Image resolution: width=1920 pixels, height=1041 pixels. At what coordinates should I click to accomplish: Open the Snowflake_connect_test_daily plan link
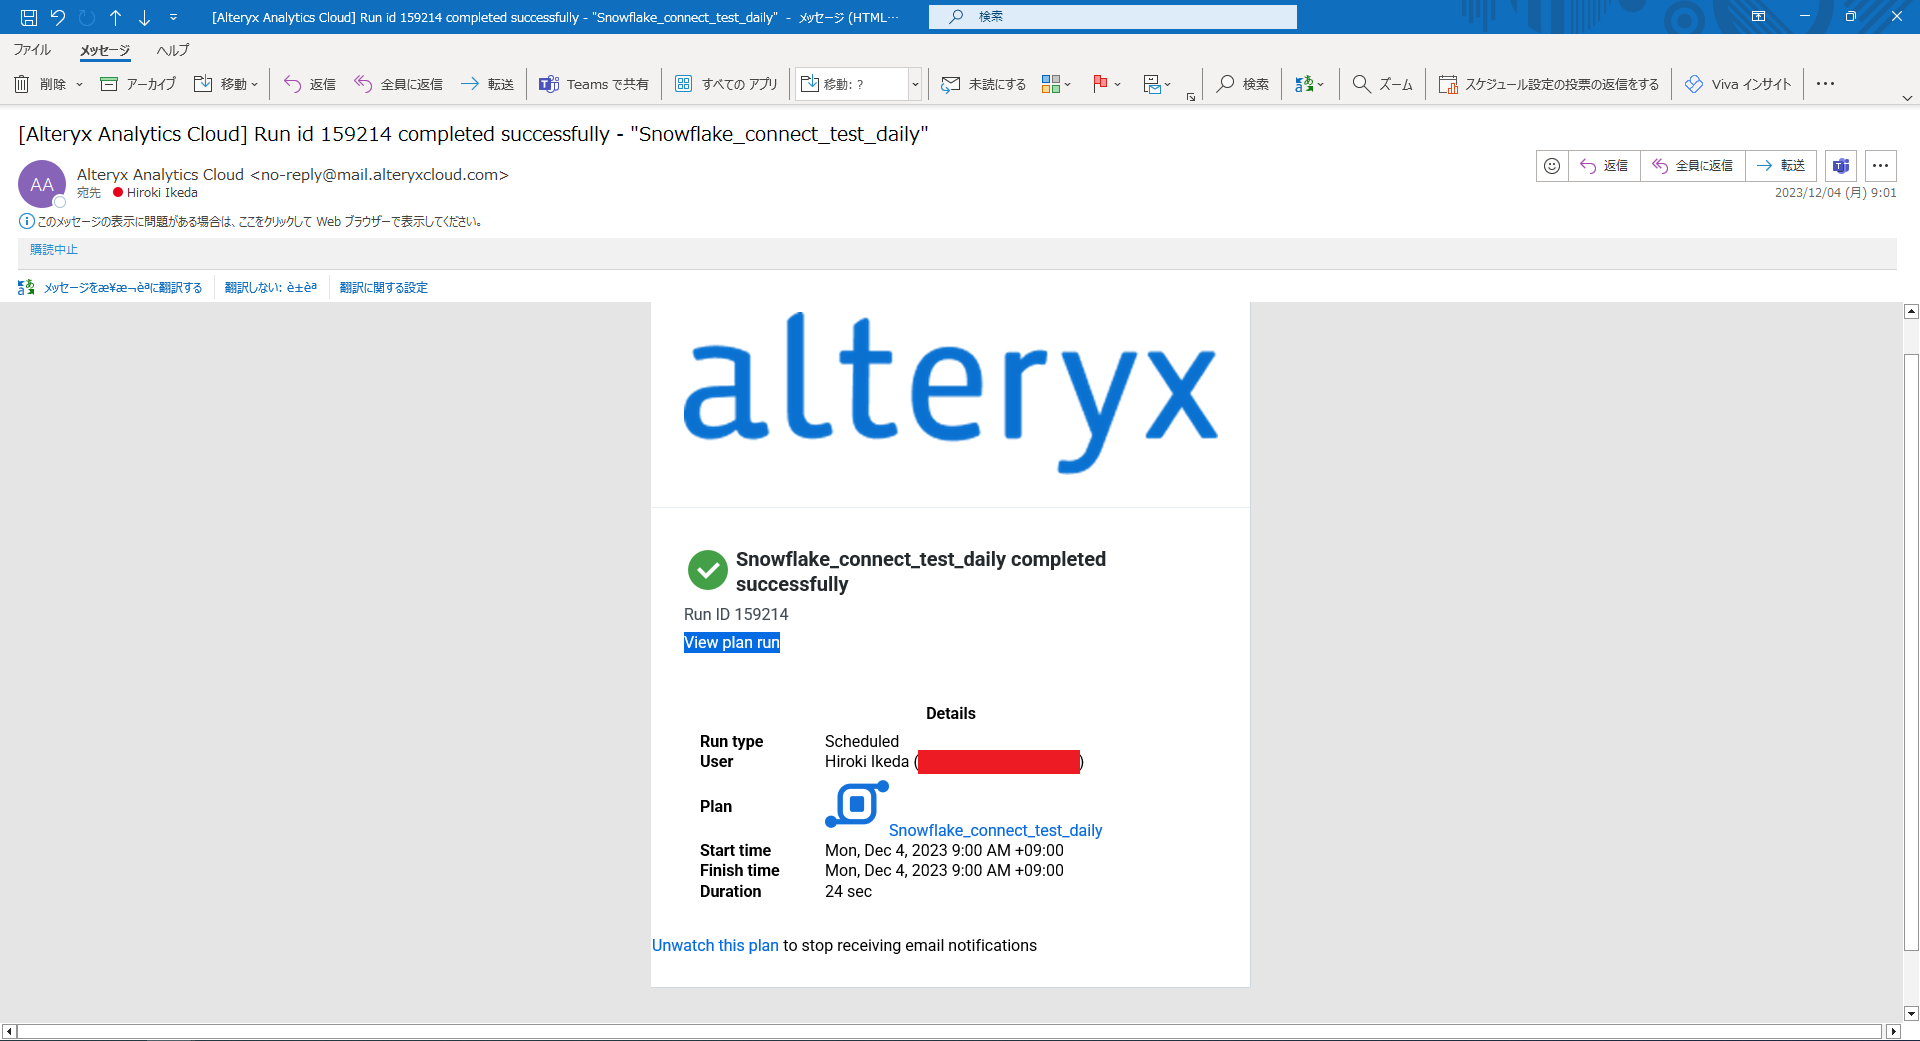coord(995,830)
